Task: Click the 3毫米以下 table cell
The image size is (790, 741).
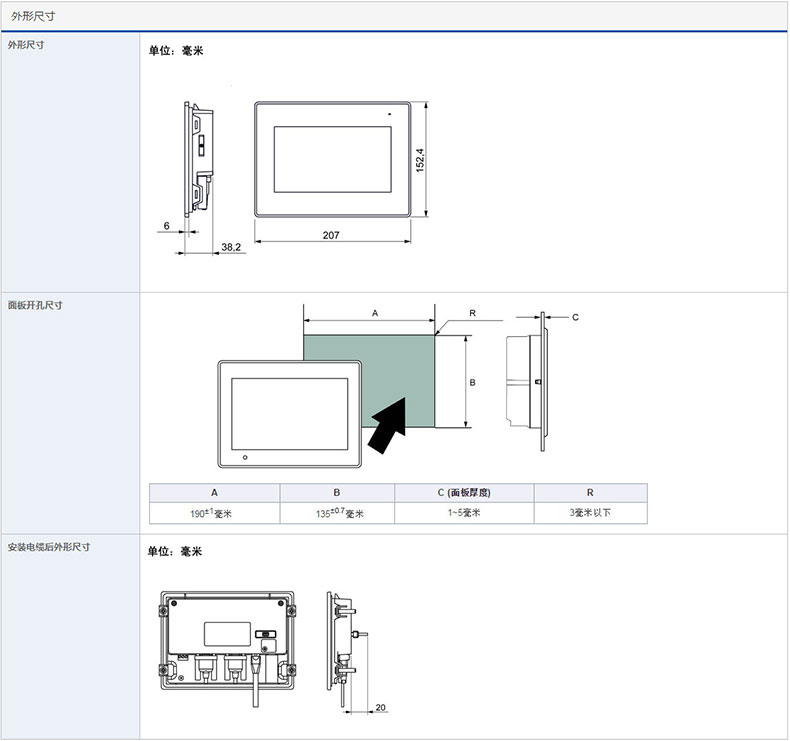Action: pyautogui.click(x=590, y=513)
